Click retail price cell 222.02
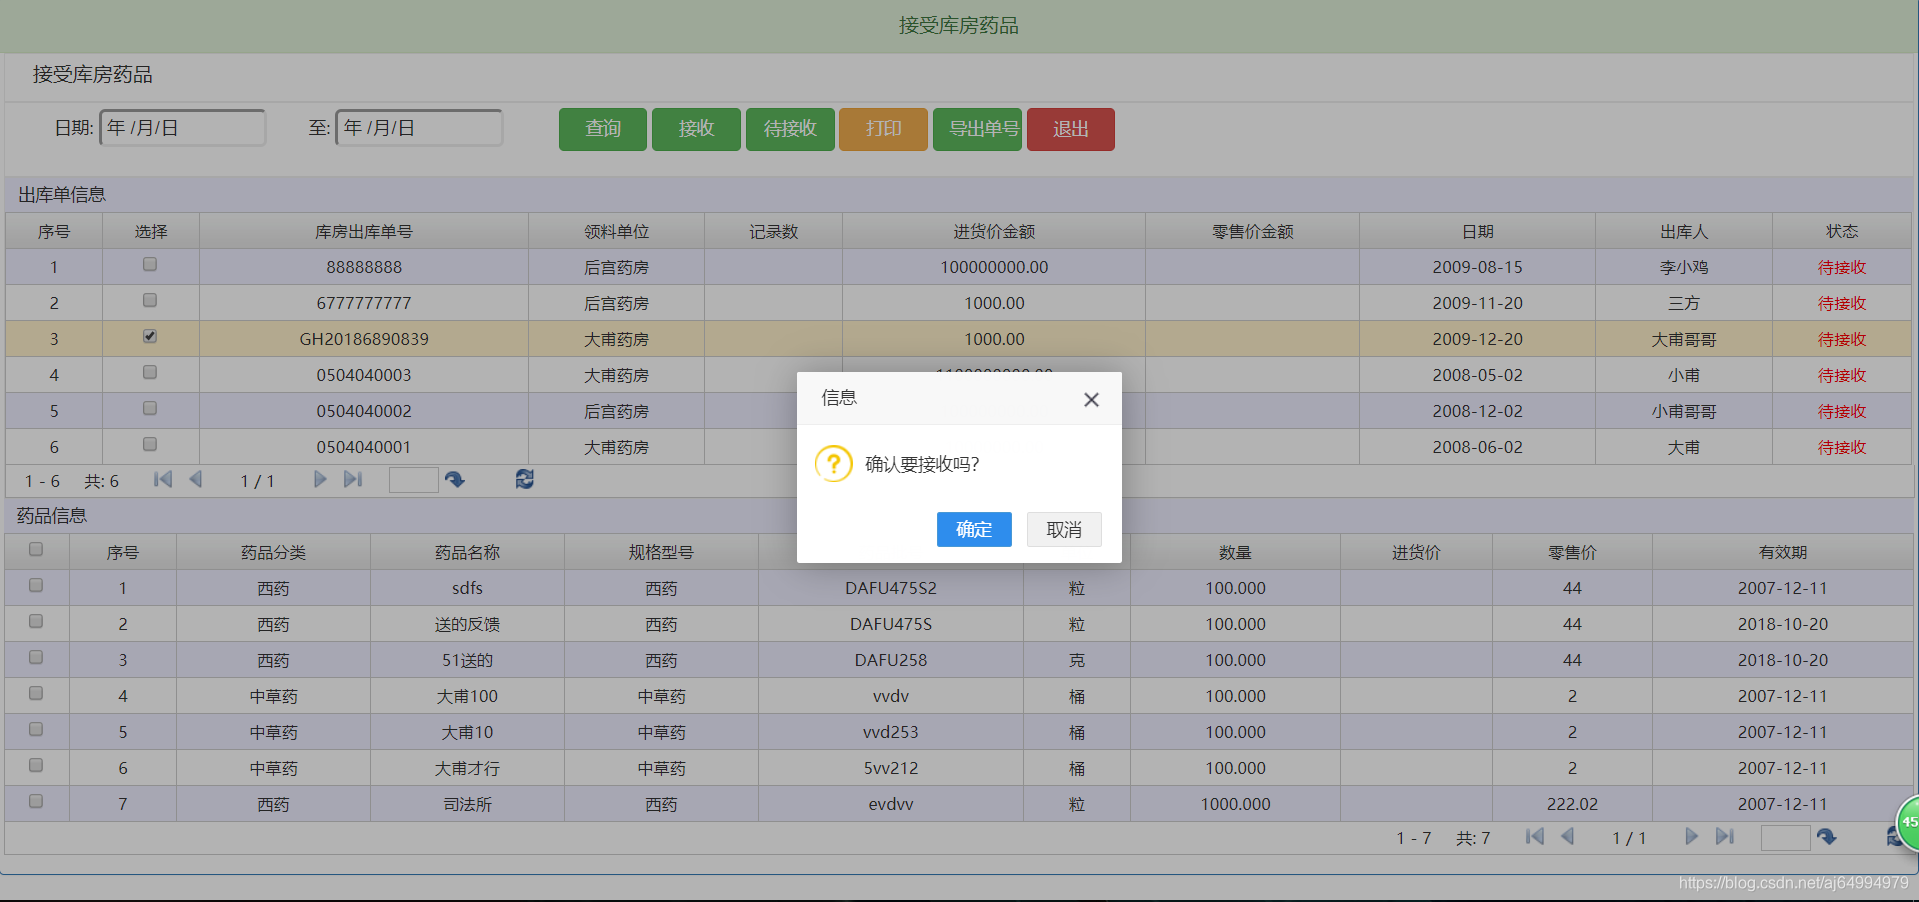This screenshot has height=902, width=1919. pyautogui.click(x=1572, y=804)
